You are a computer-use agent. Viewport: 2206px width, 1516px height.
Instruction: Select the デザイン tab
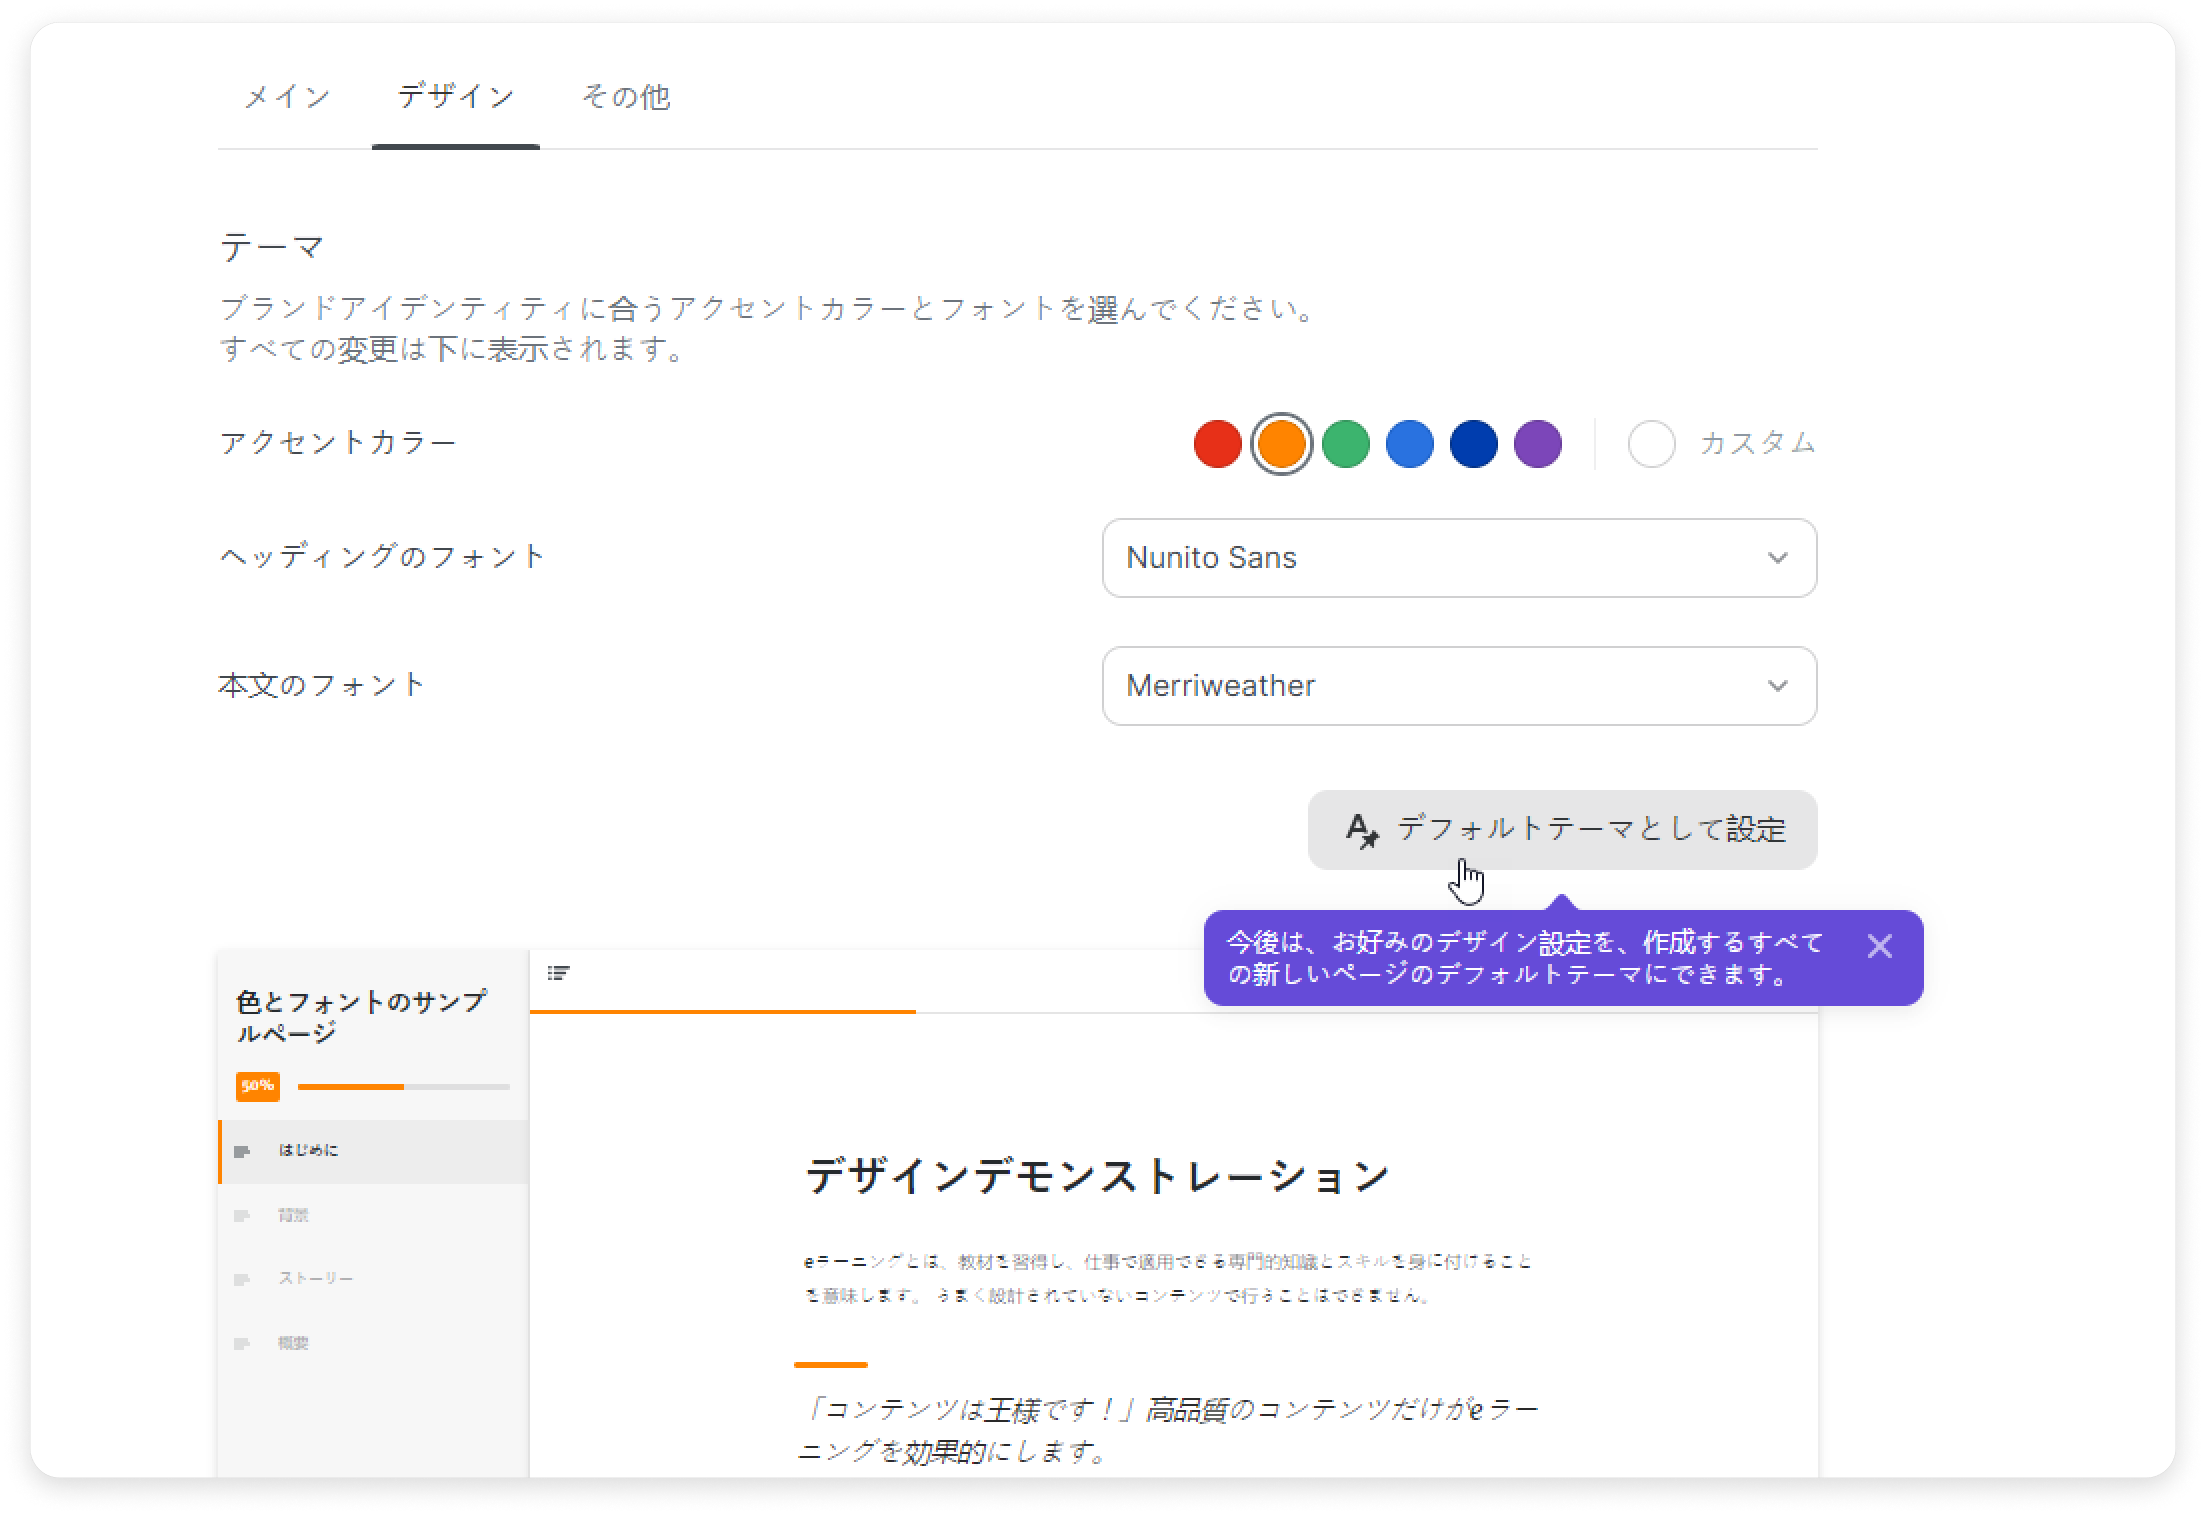(x=456, y=97)
